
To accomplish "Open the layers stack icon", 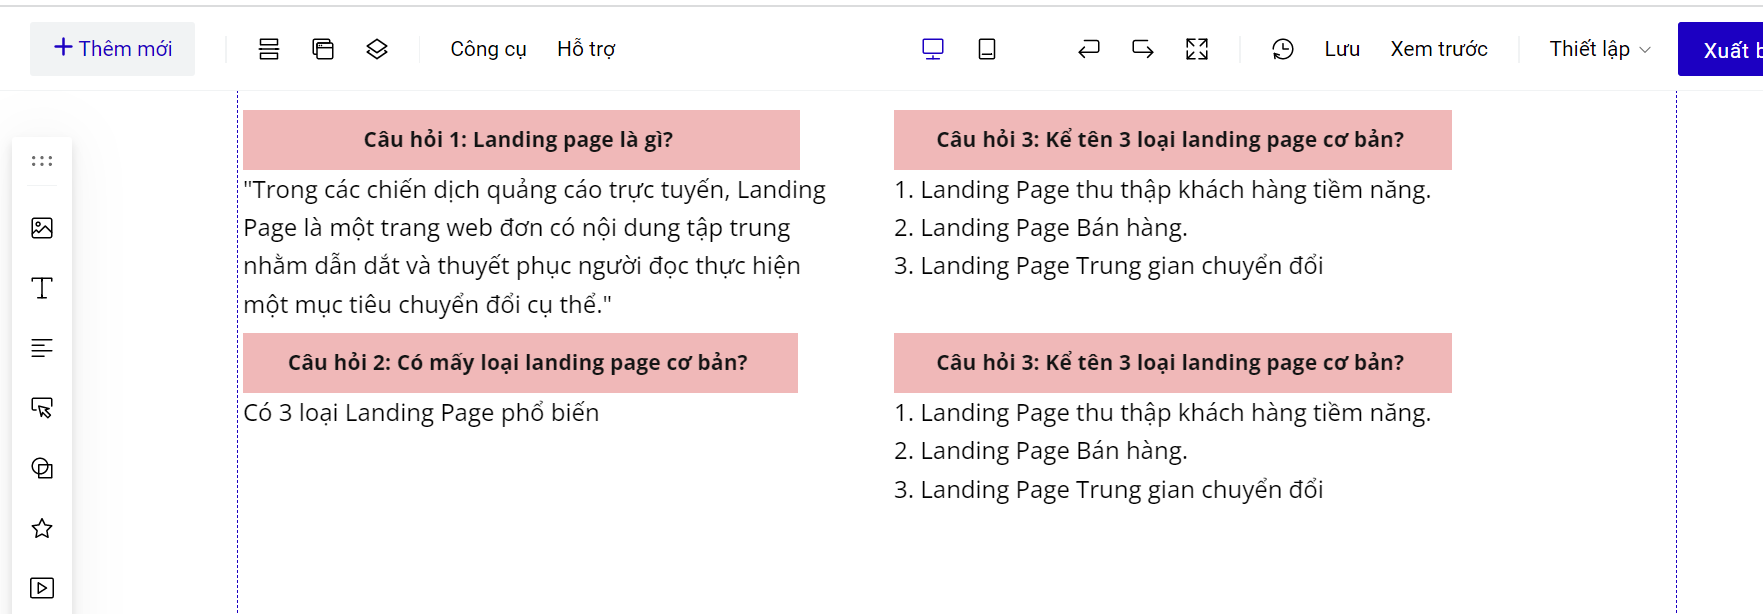I will 377,49.
